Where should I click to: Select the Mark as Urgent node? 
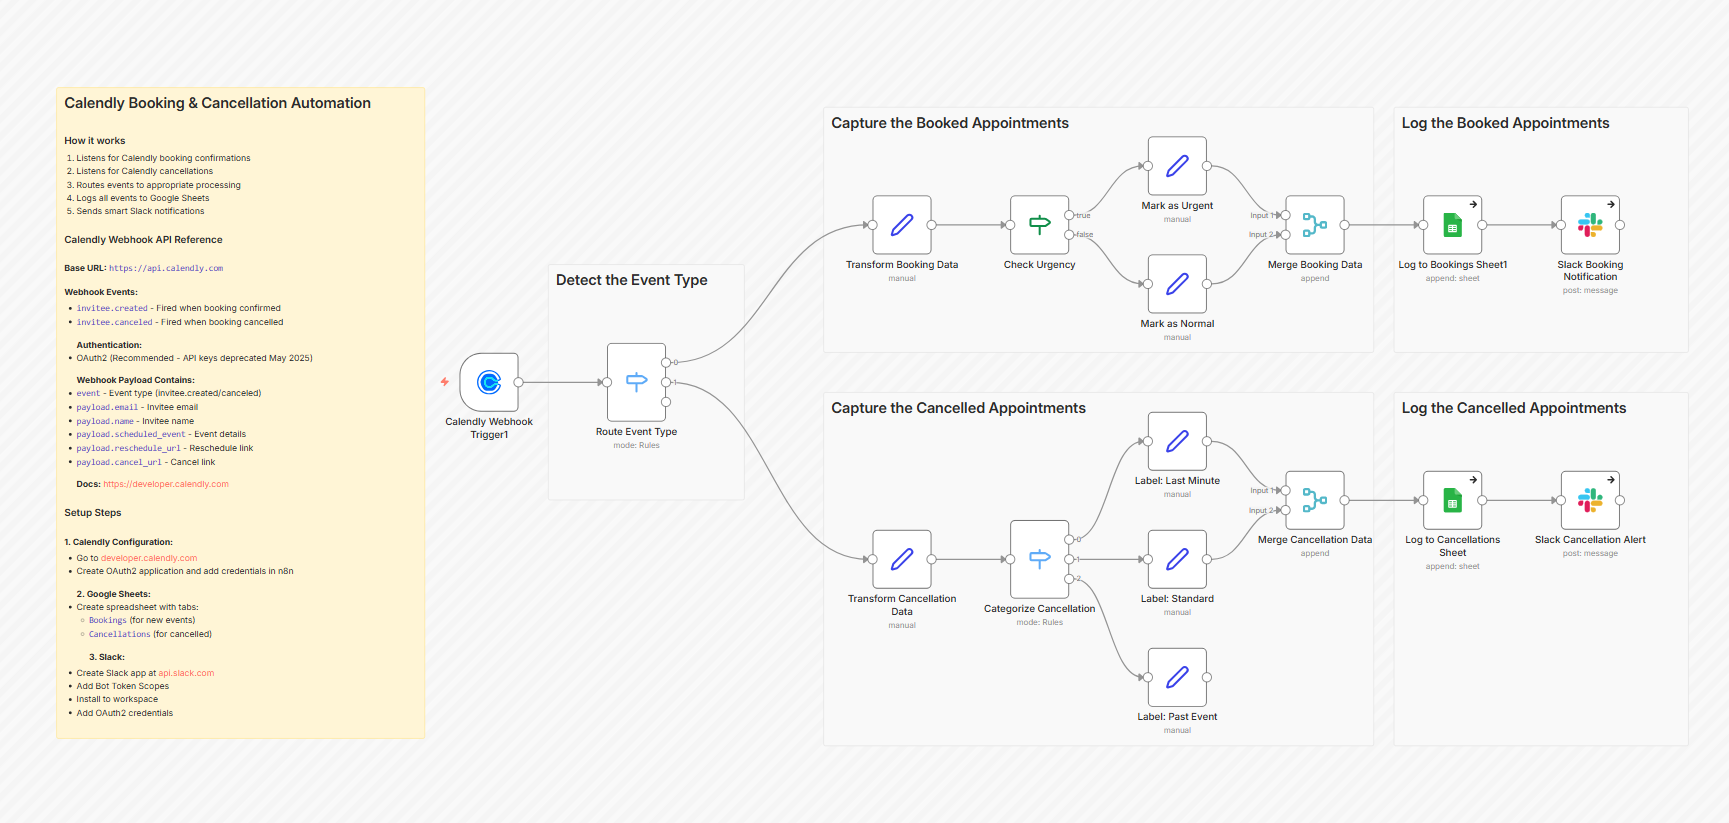[1177, 166]
